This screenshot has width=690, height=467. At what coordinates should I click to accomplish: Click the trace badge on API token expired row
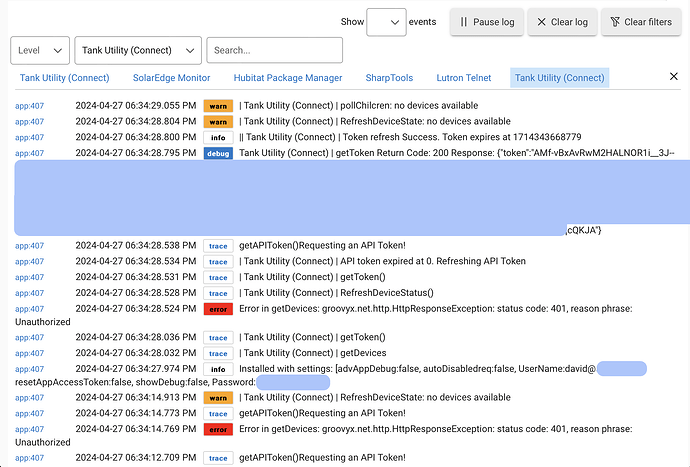(x=218, y=262)
